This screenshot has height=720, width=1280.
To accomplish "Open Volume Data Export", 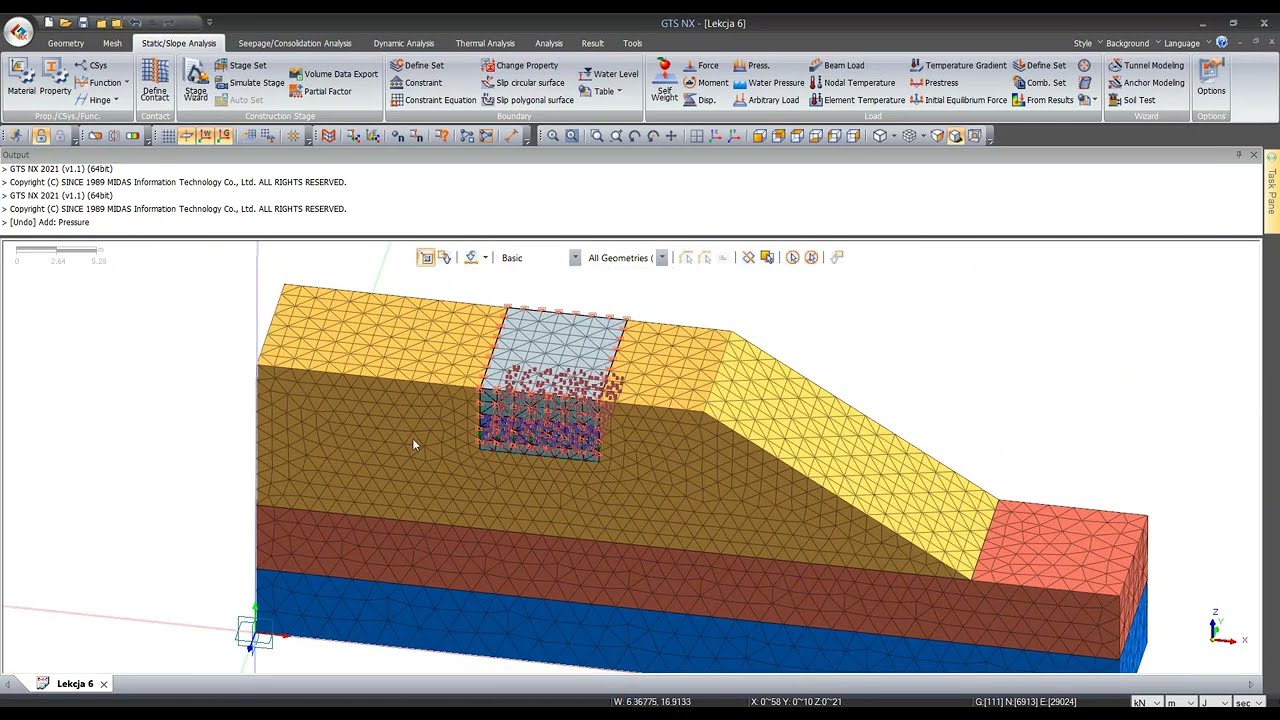I will tap(333, 74).
